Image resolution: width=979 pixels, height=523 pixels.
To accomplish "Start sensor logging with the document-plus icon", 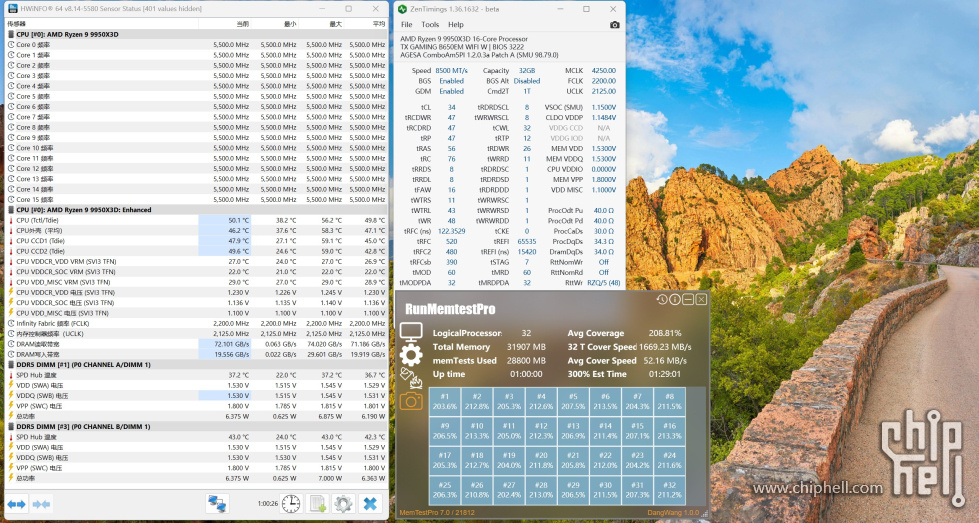I will tap(317, 504).
